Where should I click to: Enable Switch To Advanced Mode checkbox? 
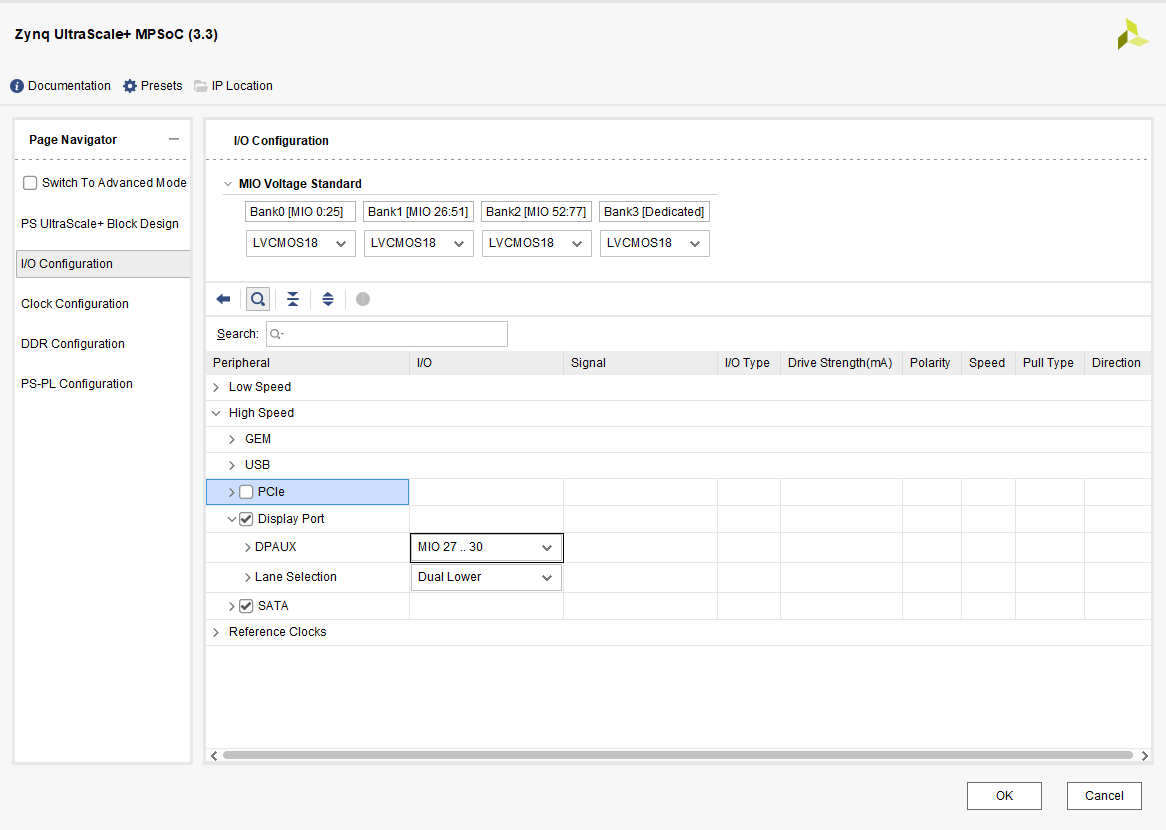tap(30, 183)
